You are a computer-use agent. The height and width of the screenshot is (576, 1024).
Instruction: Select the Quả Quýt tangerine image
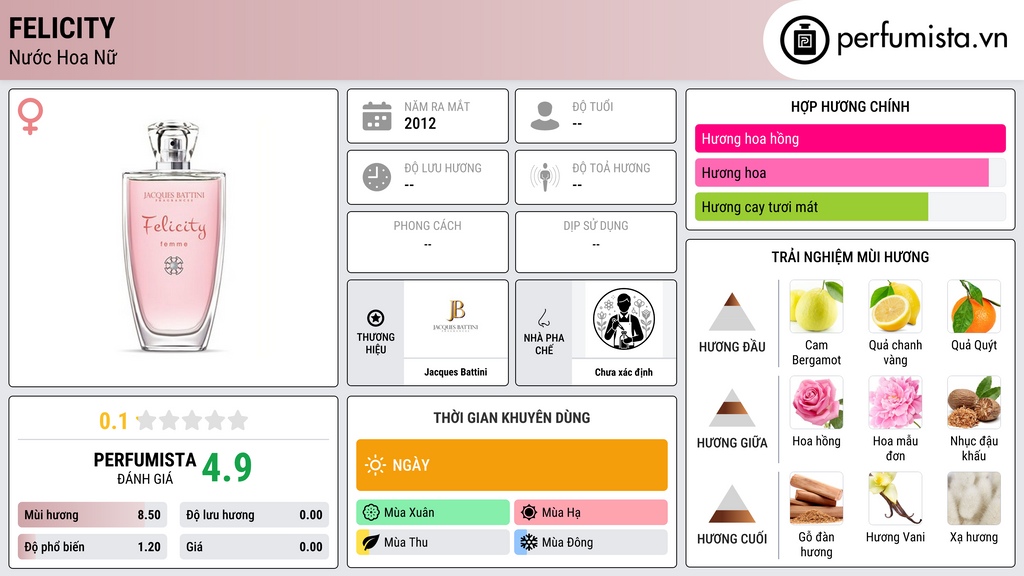[974, 307]
